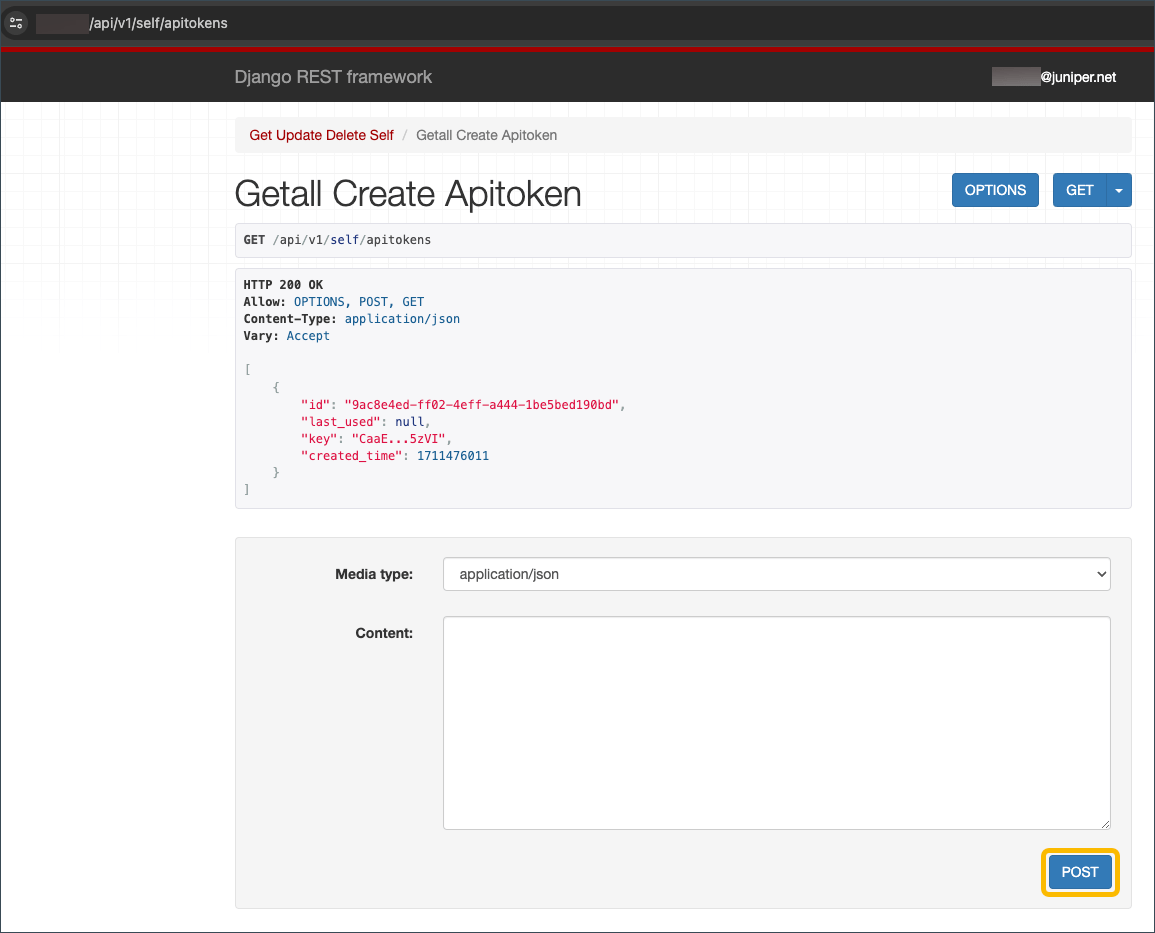The image size is (1155, 933).
Task: Click the Getall Create Apitoken breadcrumb
Action: coord(486,135)
